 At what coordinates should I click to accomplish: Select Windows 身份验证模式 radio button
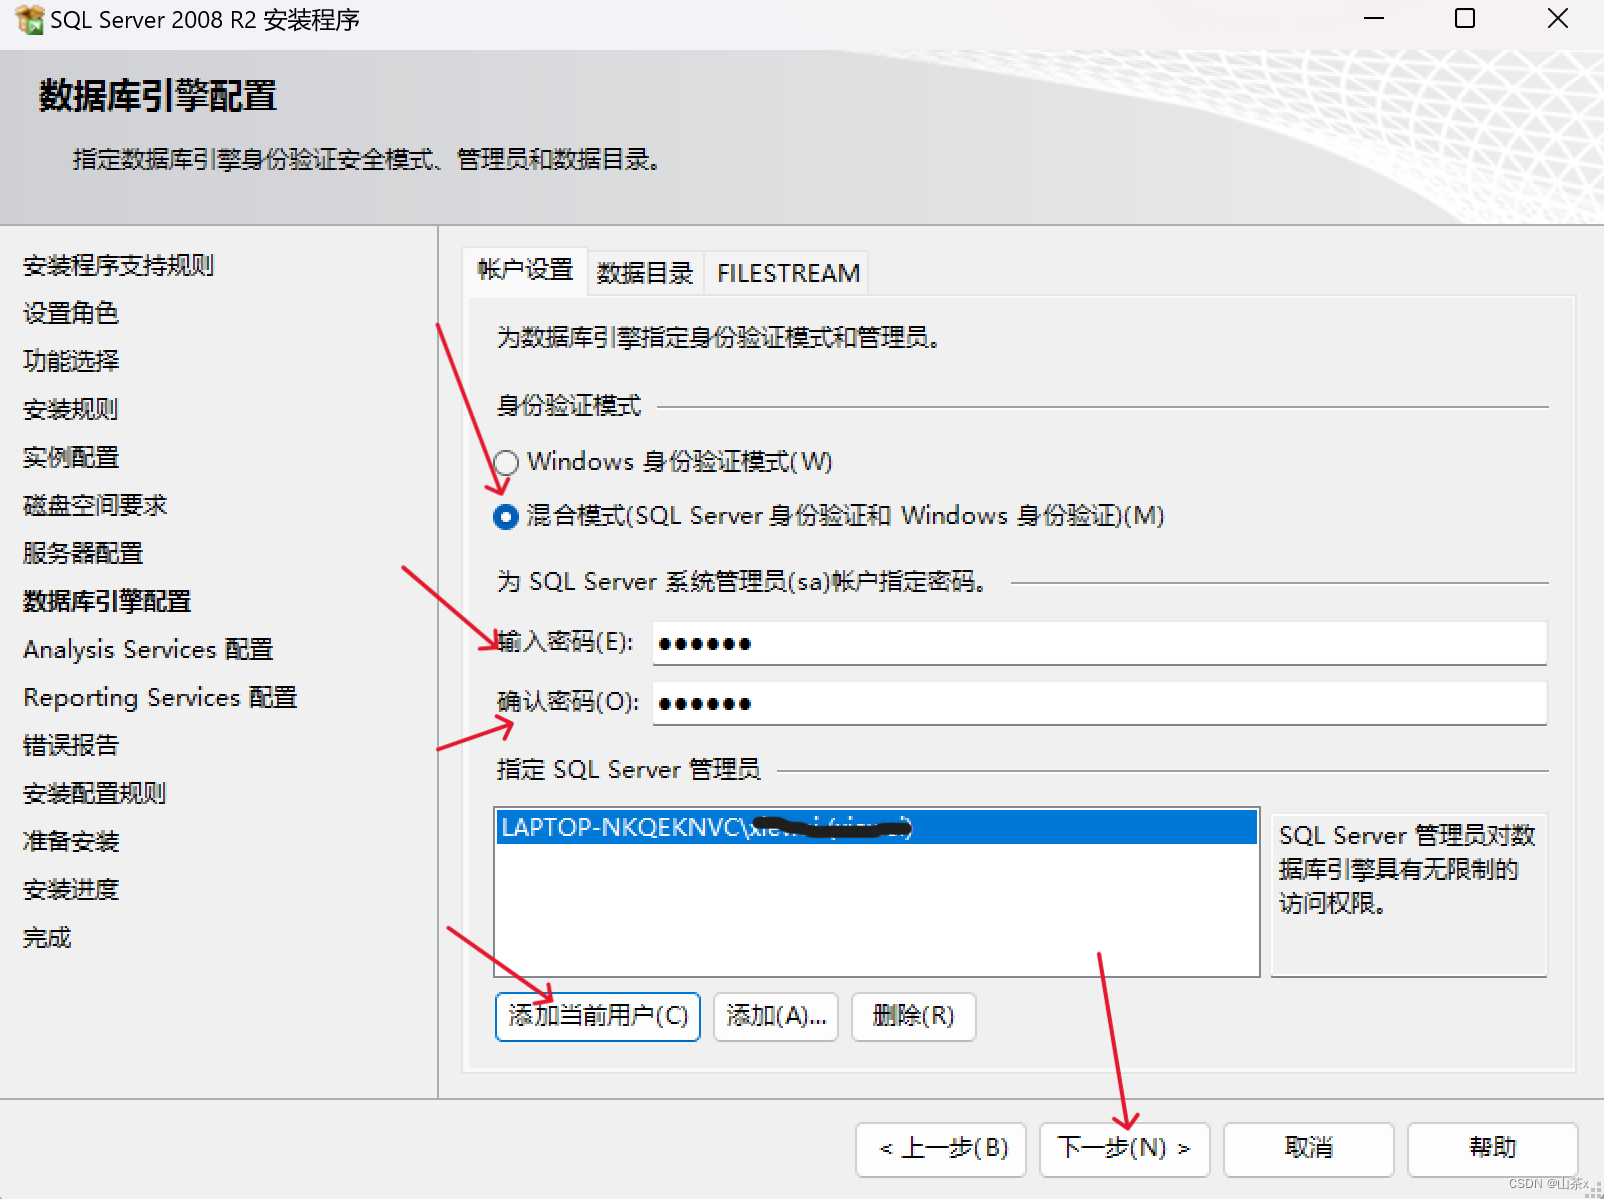[x=506, y=462]
